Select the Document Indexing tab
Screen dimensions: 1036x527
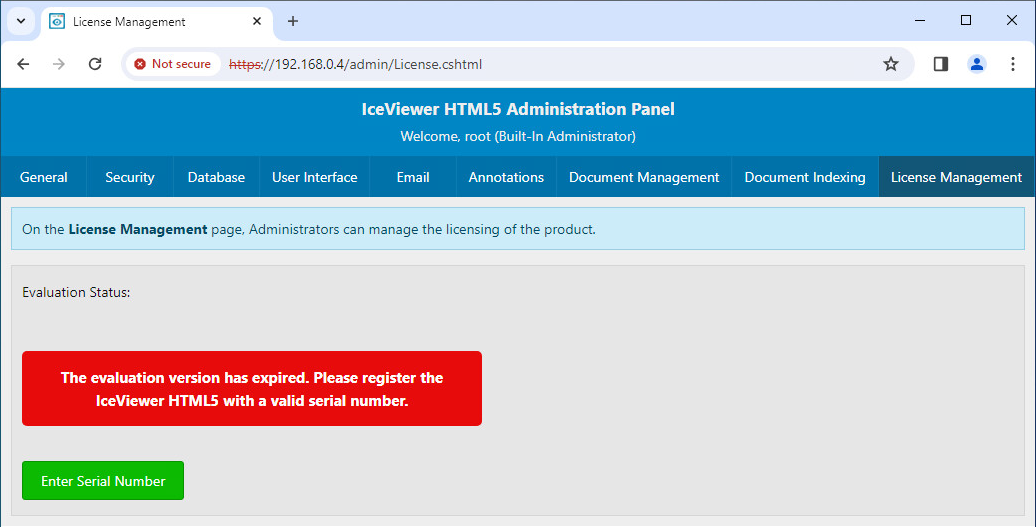click(x=805, y=177)
